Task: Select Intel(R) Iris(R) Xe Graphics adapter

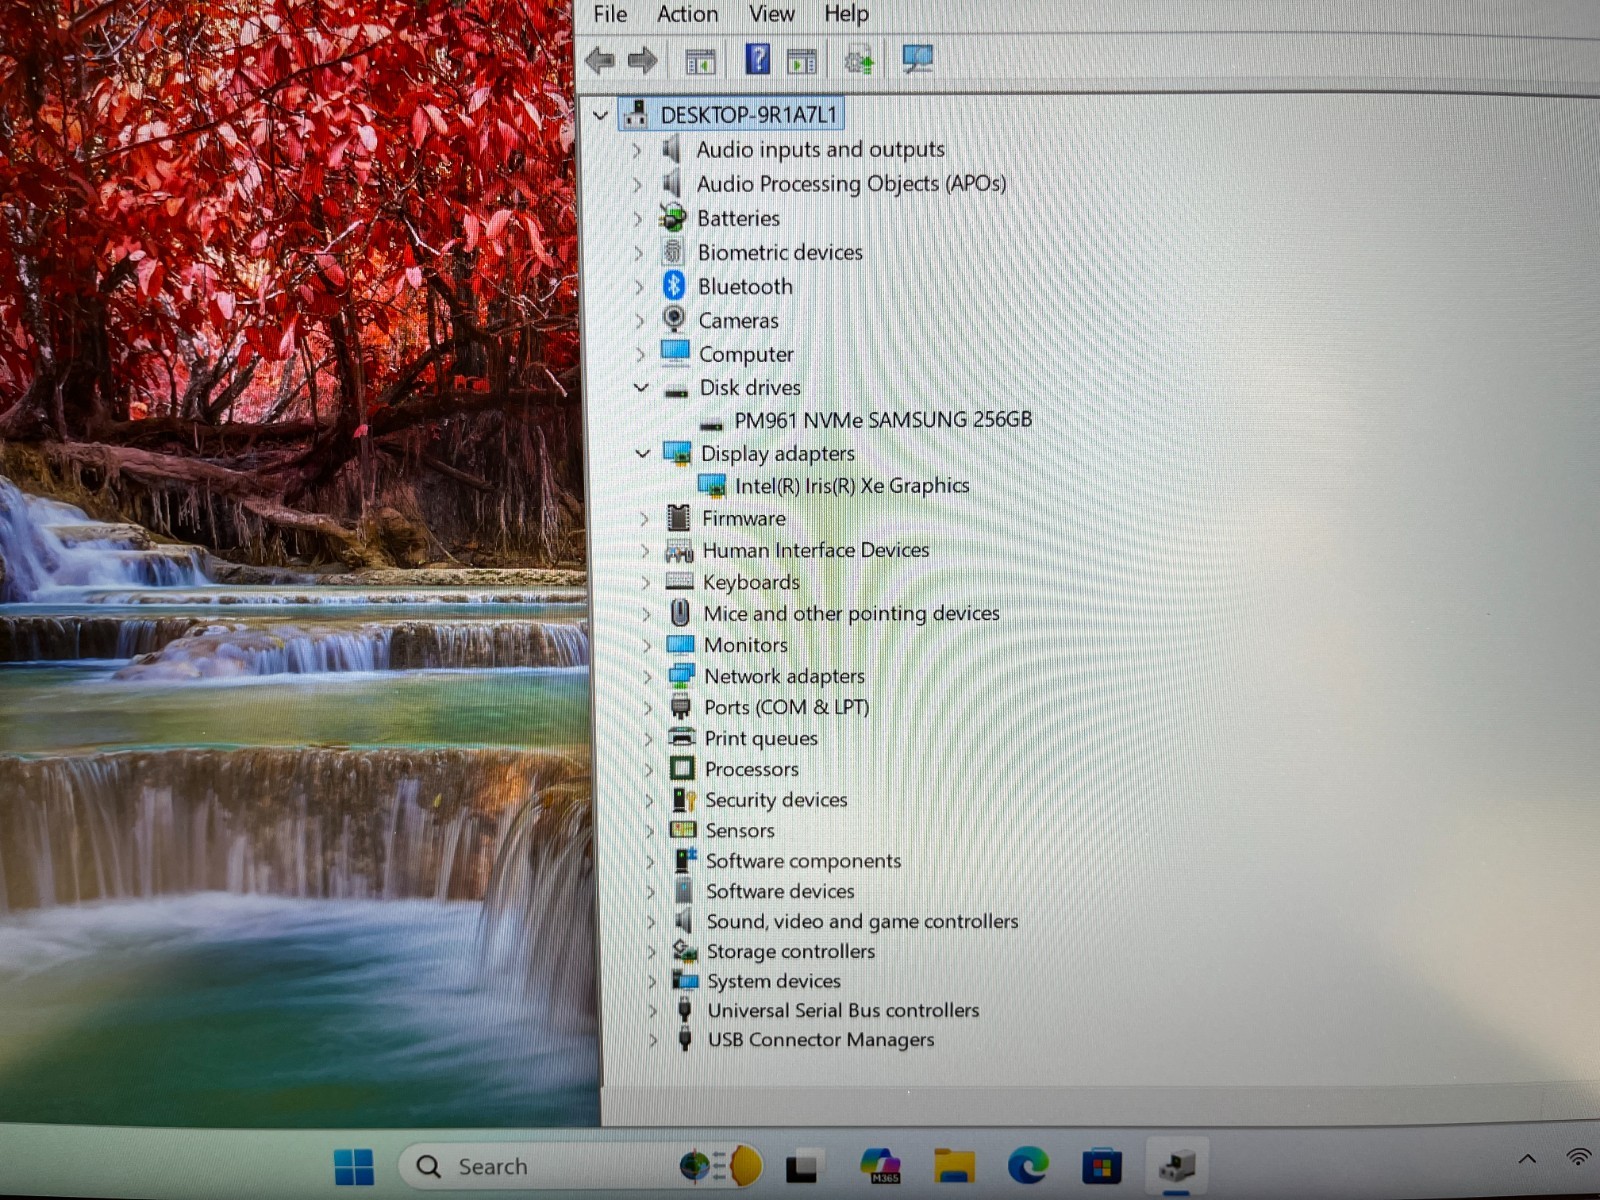Action: point(852,486)
